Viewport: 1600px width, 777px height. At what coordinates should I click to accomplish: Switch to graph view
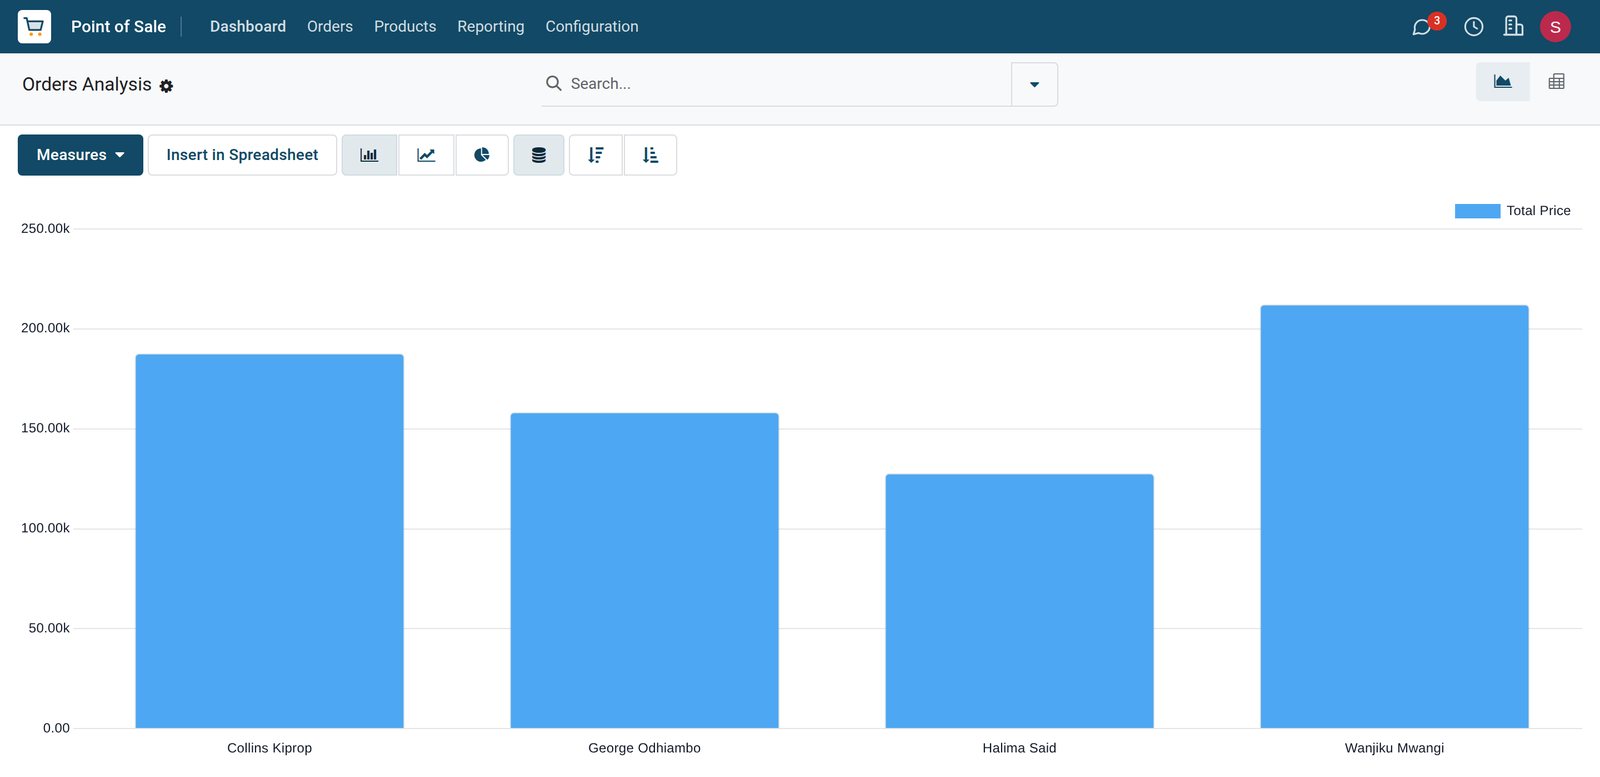pyautogui.click(x=1502, y=82)
